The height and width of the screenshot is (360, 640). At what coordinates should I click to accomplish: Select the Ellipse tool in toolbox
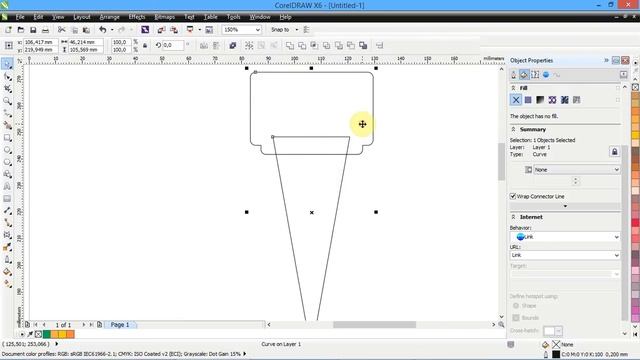7,150
